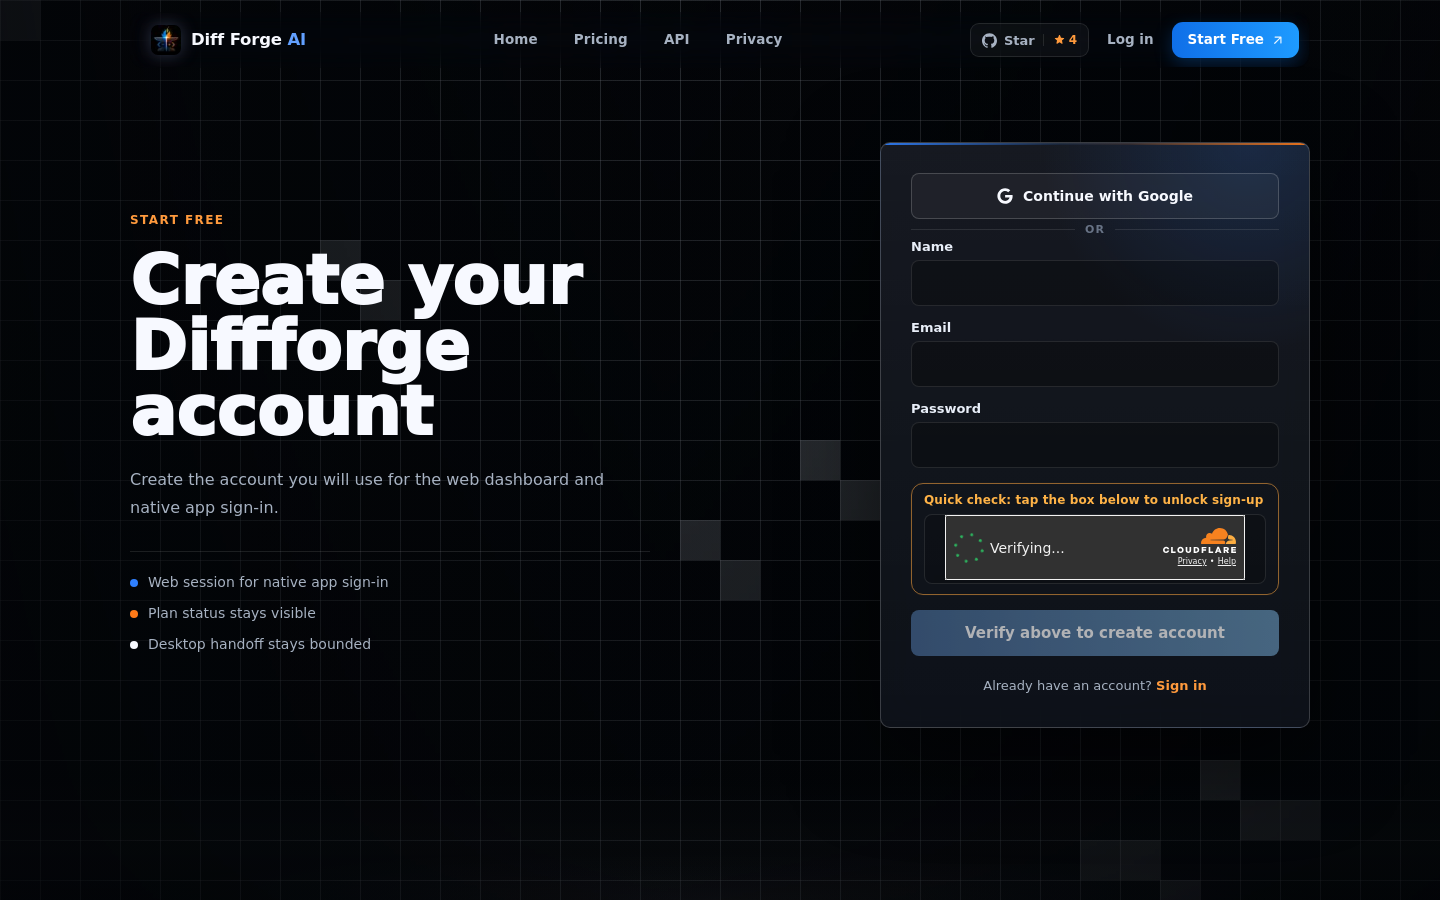This screenshot has width=1440, height=900.
Task: Open Cloudflare Privacy link in widget
Action: coord(1191,561)
